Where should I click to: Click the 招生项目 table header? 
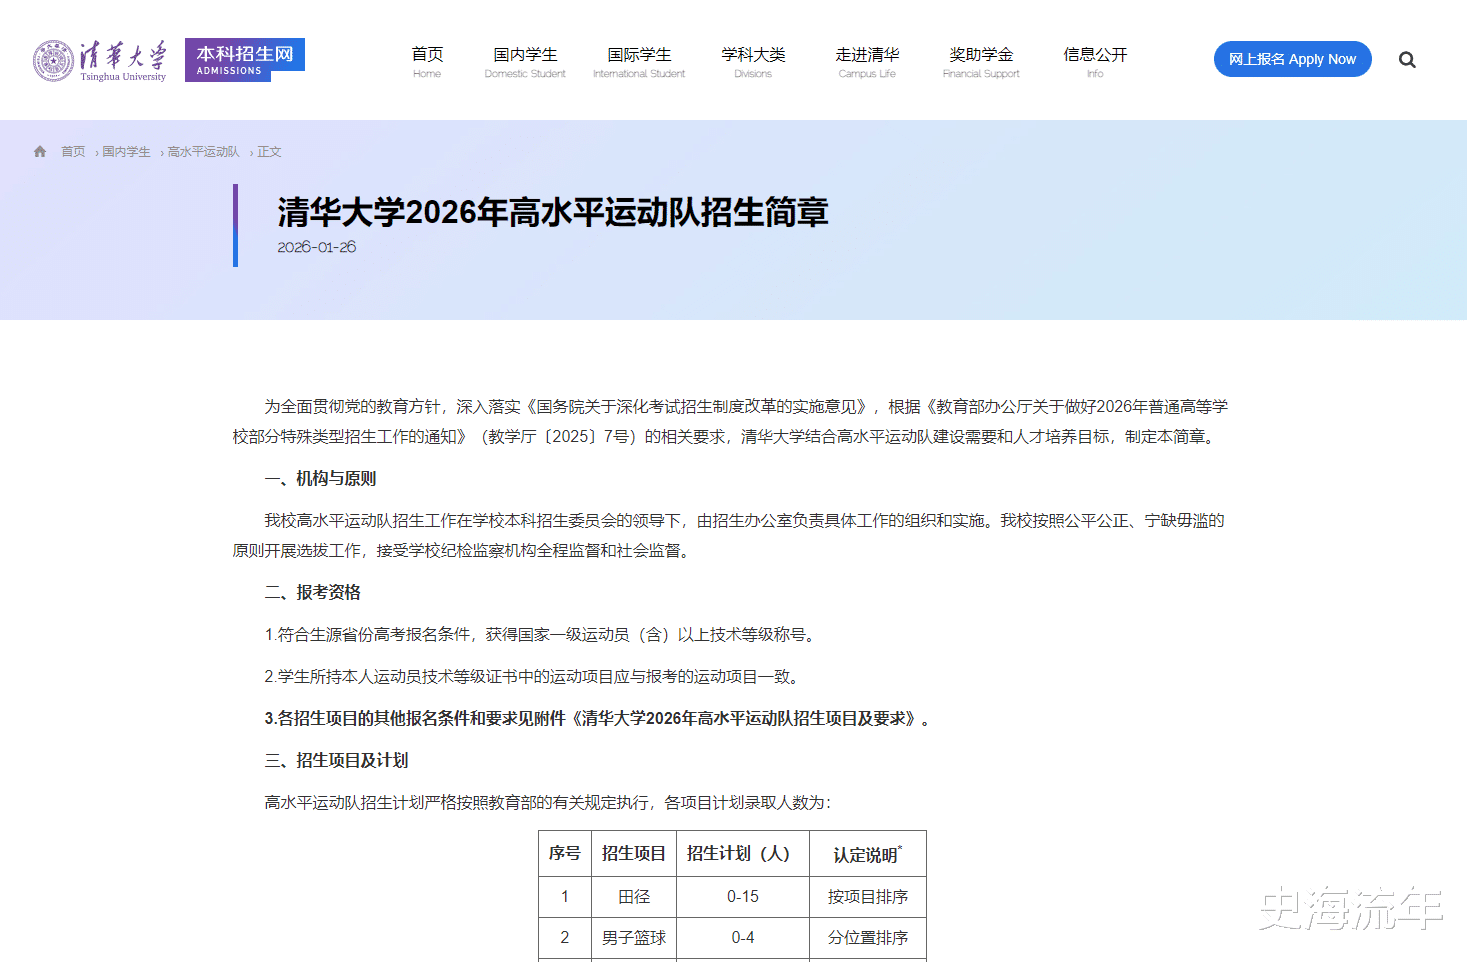point(634,854)
